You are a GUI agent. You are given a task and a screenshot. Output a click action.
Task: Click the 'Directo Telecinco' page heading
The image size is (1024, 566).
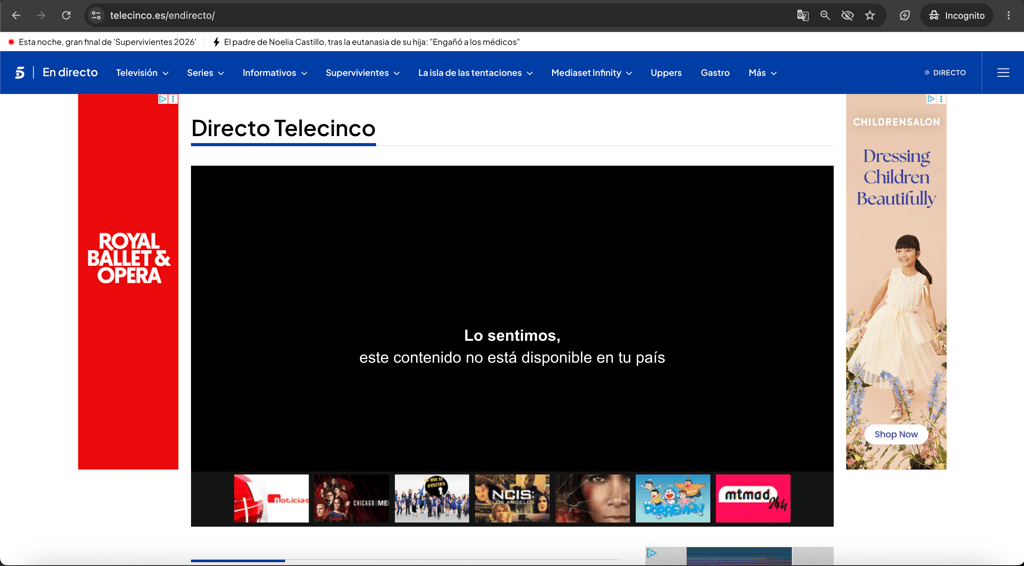click(283, 128)
